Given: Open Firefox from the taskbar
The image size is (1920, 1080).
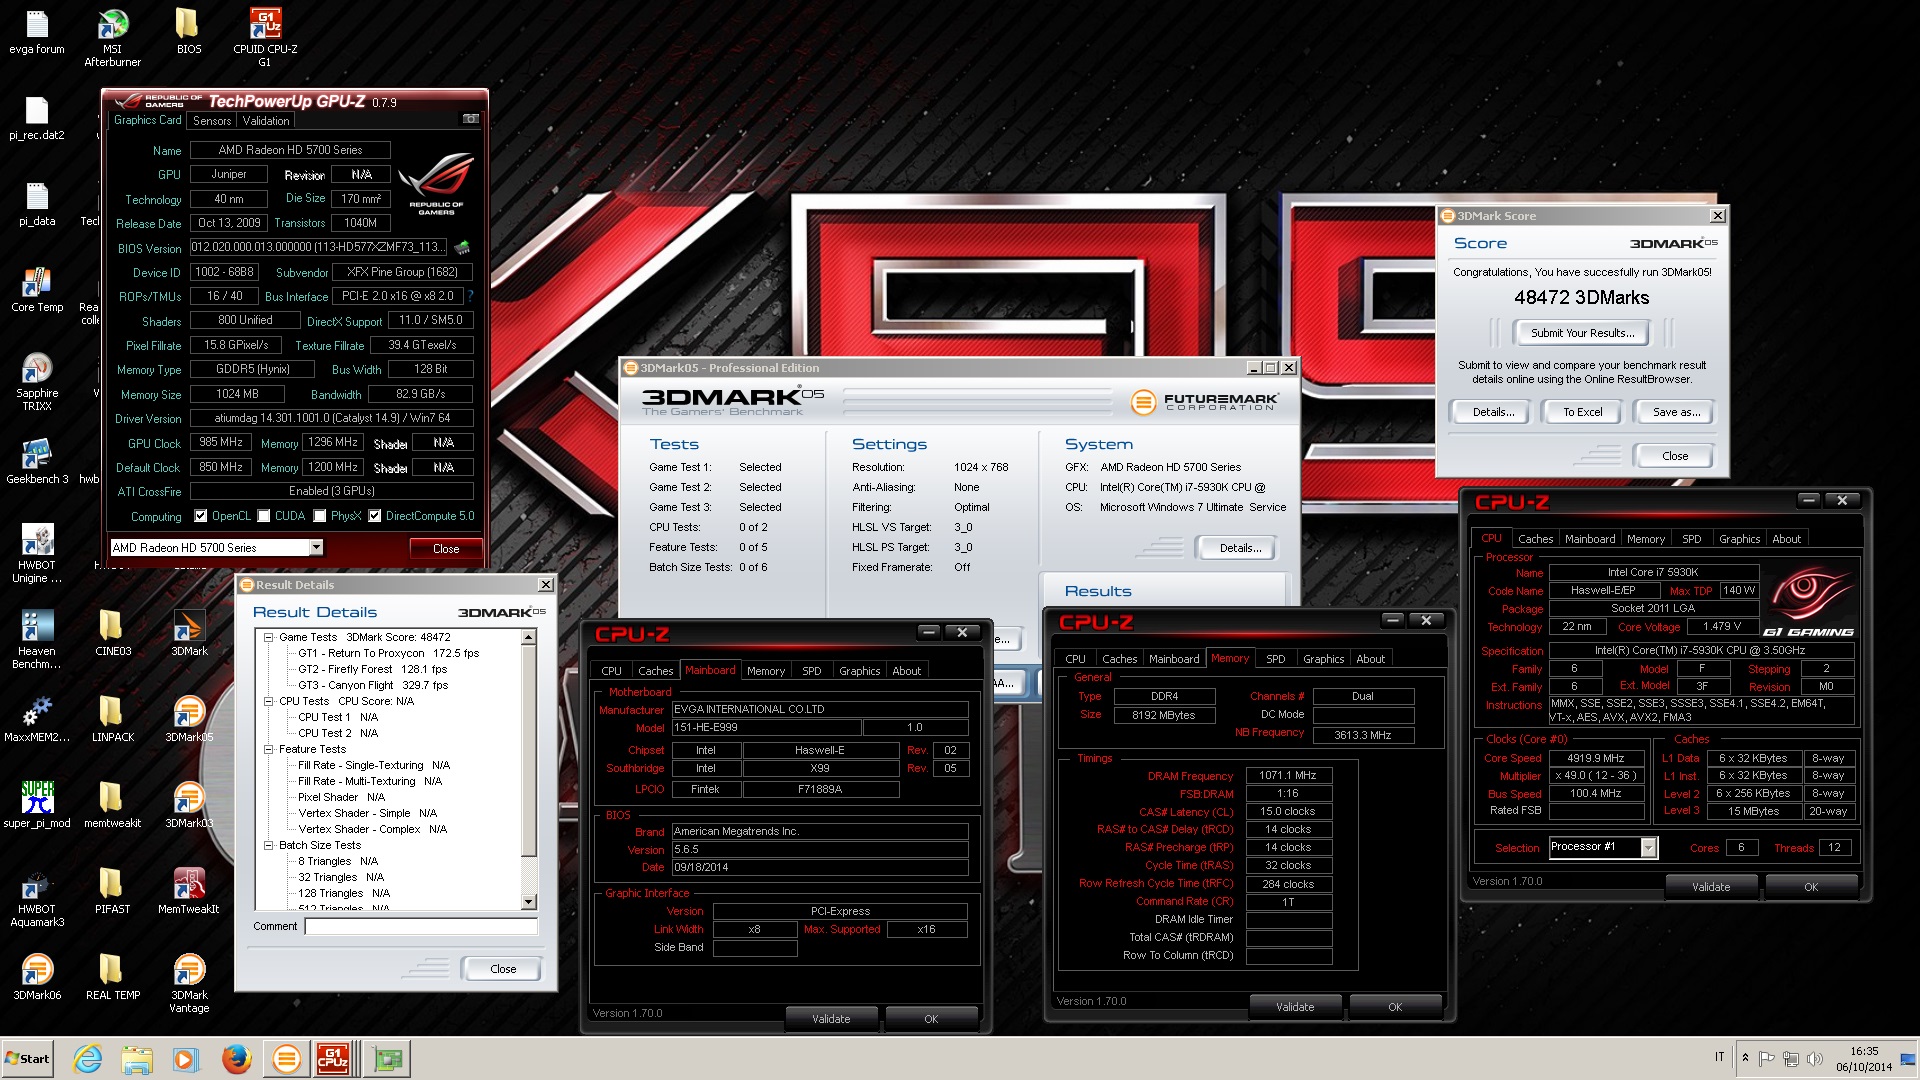Looking at the screenshot, I should pyautogui.click(x=236, y=1058).
